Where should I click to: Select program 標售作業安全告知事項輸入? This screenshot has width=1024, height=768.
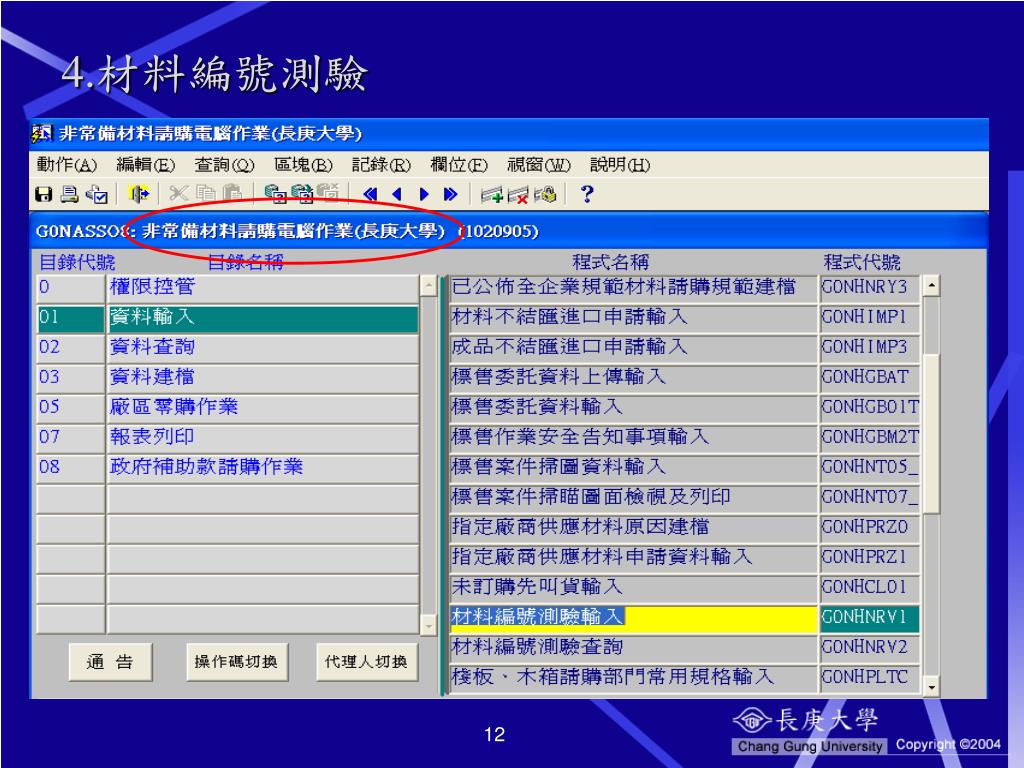tap(633, 438)
